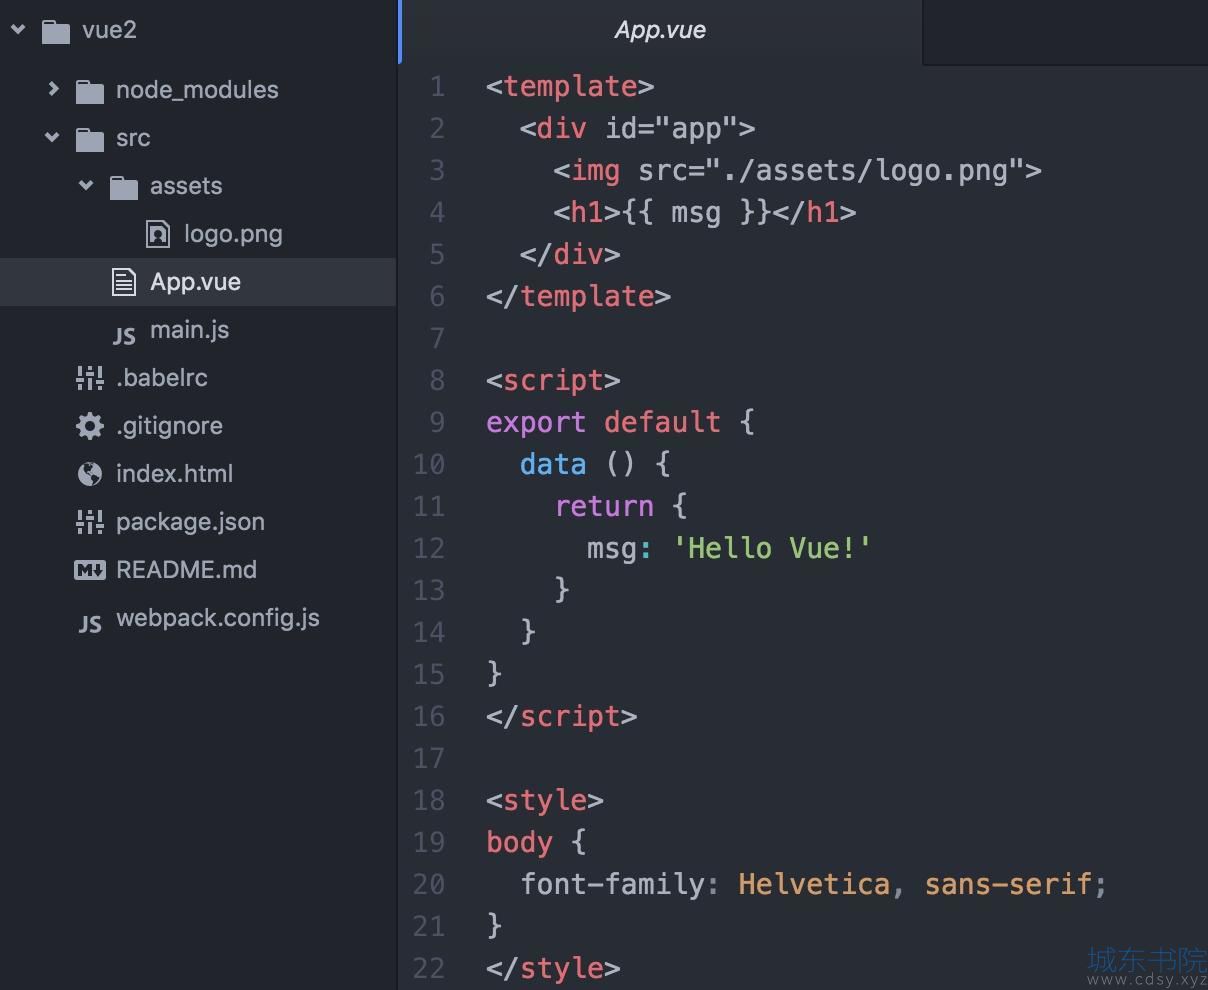Click line number 1 in gutter
This screenshot has width=1208, height=990.
[x=438, y=87]
